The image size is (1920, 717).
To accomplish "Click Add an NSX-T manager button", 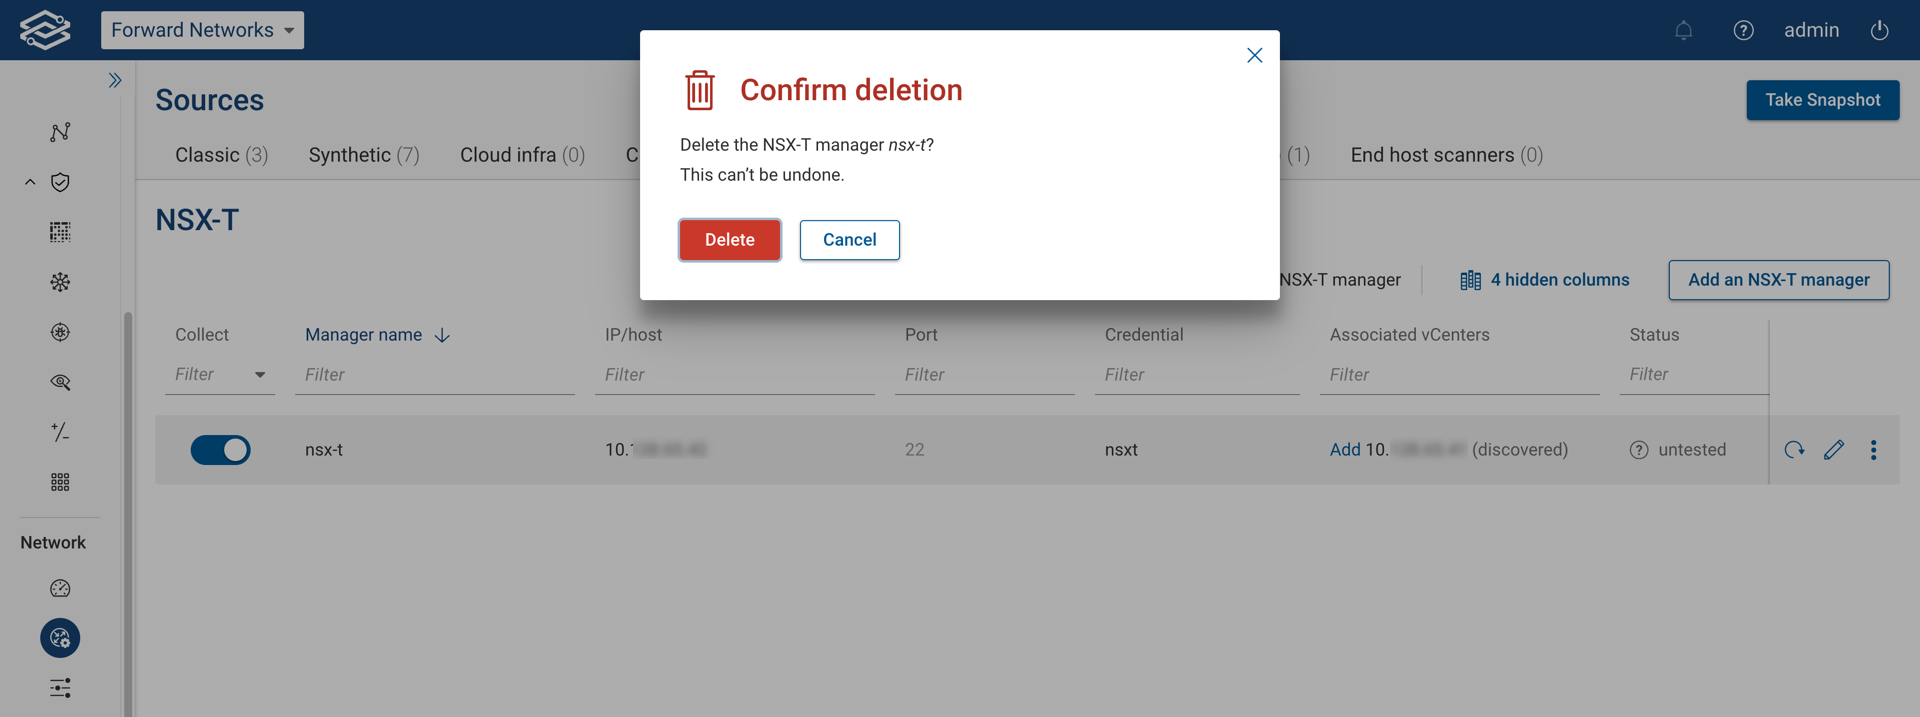I will 1778,280.
